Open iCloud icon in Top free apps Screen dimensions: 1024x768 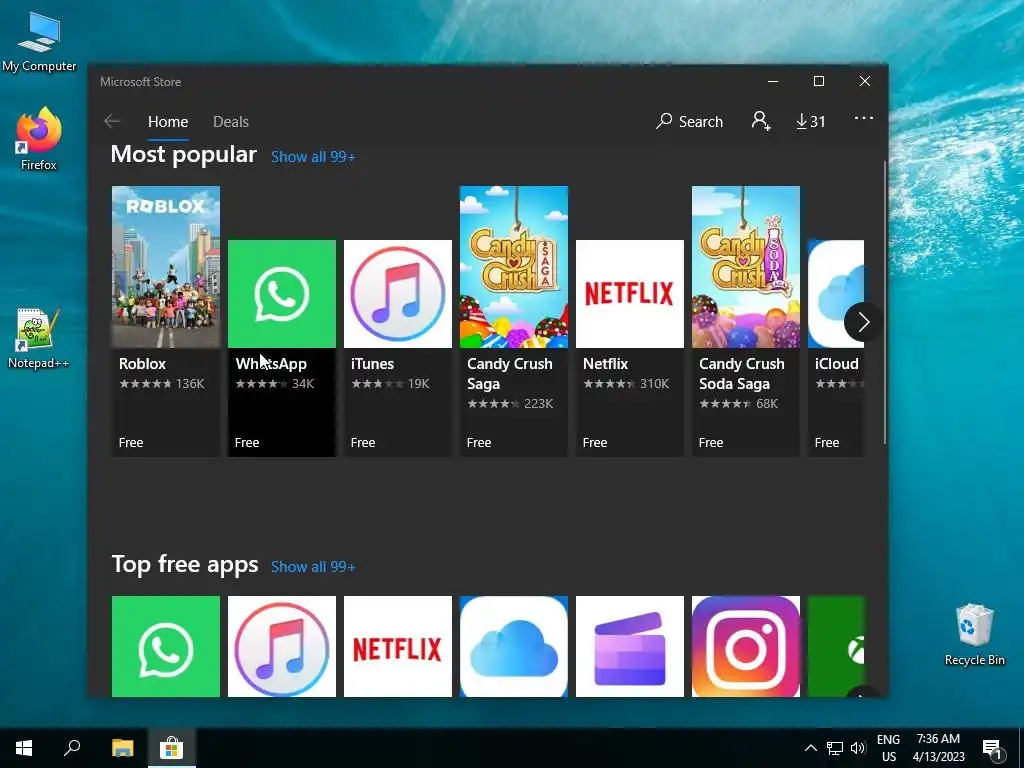click(514, 646)
